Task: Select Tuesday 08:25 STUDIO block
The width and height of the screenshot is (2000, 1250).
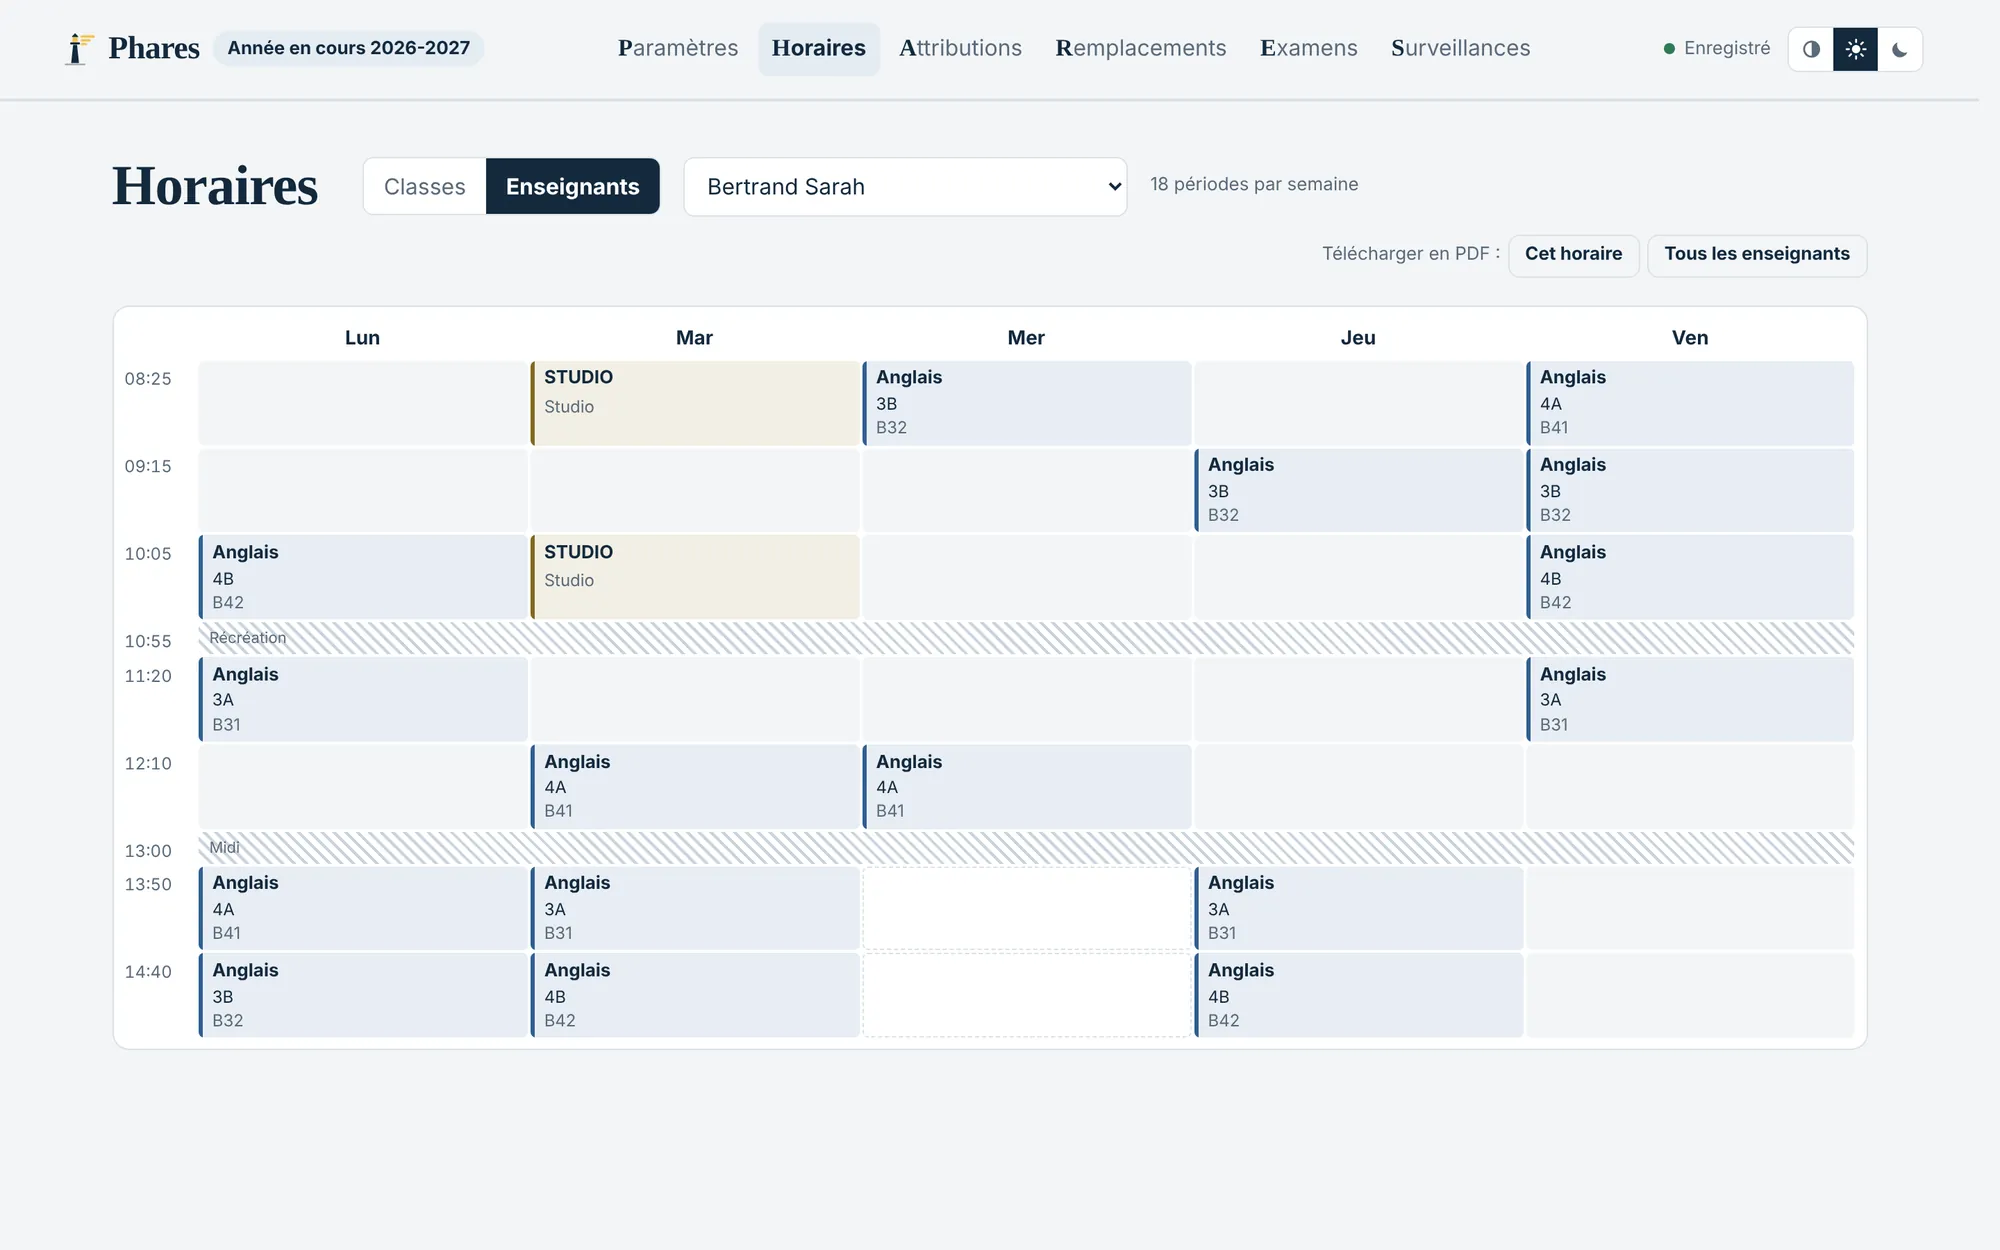Action: (x=695, y=403)
